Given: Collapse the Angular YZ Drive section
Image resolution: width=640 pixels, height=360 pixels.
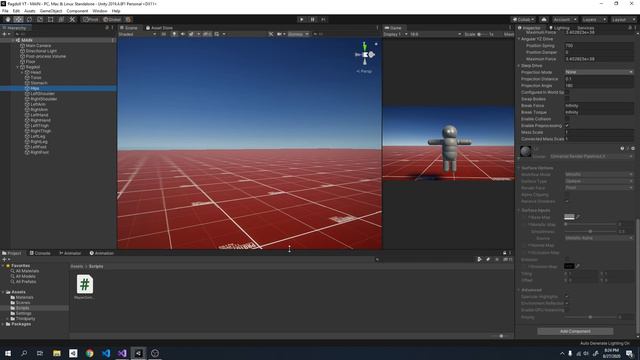Looking at the screenshot, I should (x=519, y=39).
